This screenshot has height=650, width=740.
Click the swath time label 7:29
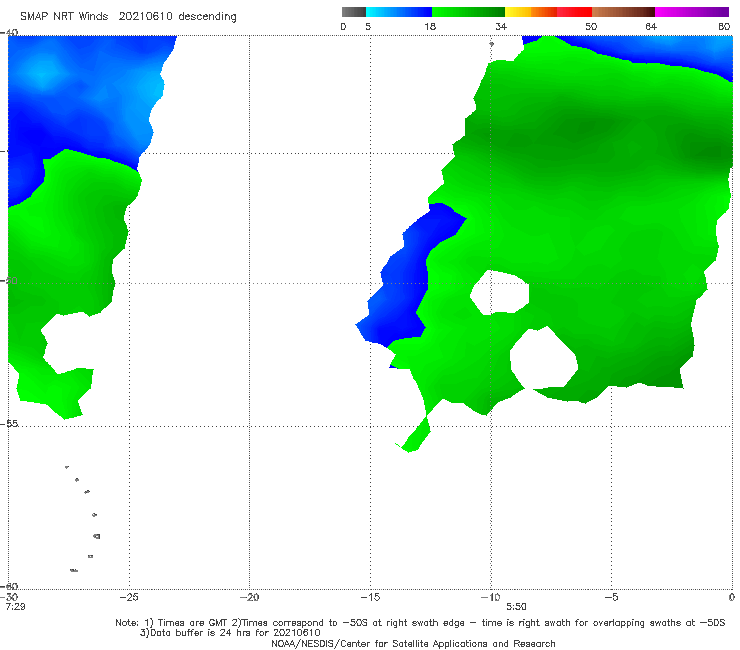point(16,607)
